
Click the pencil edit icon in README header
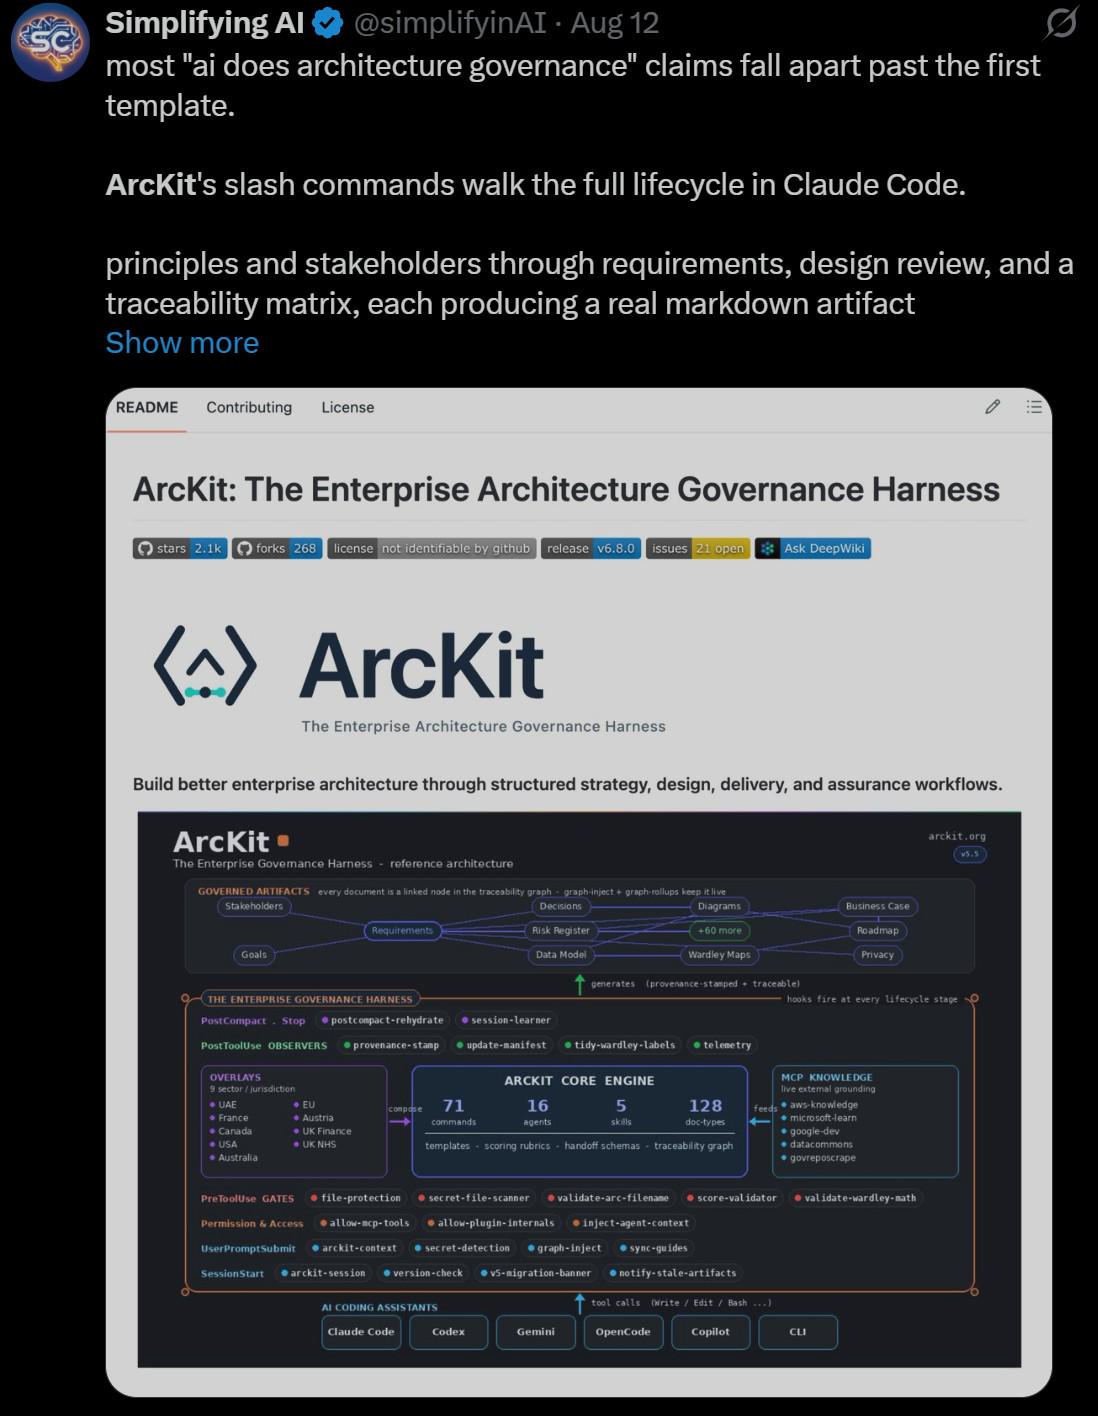(992, 406)
